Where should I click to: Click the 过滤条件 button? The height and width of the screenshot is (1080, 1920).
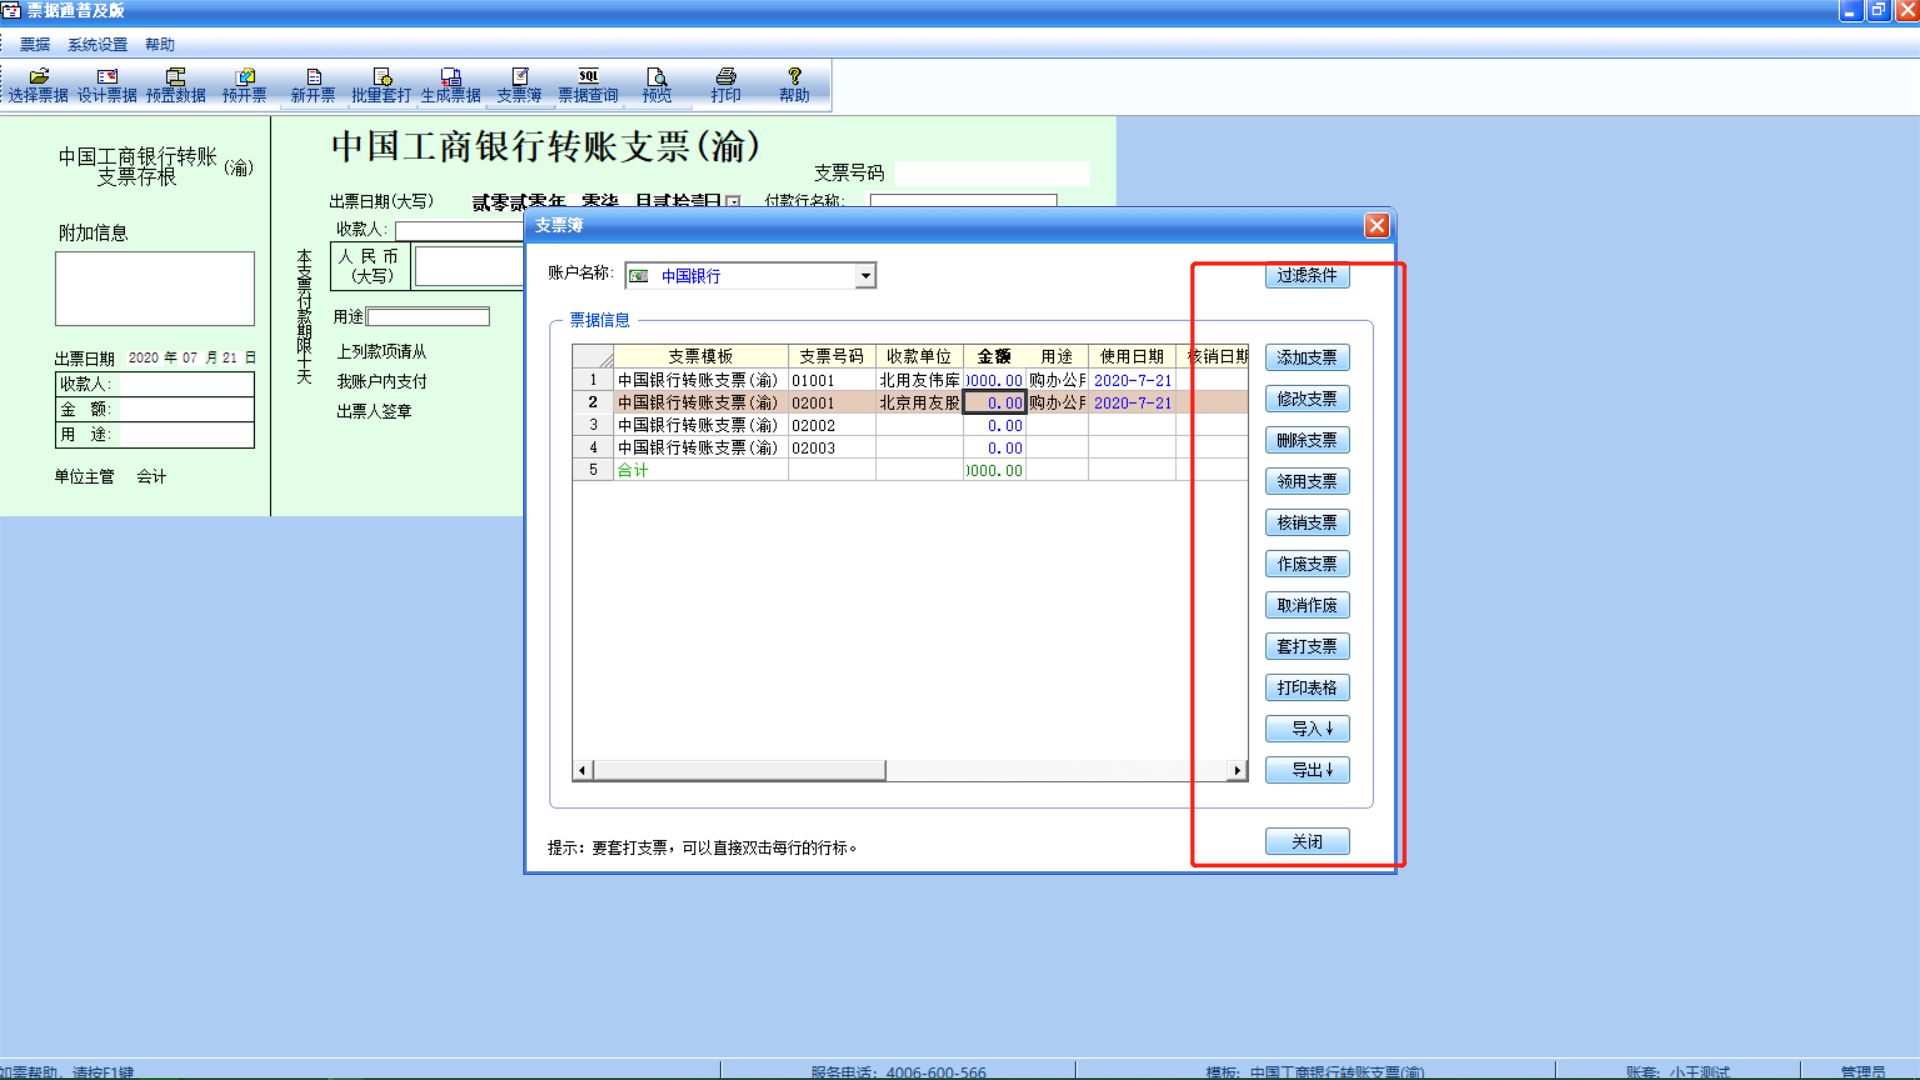pos(1307,275)
